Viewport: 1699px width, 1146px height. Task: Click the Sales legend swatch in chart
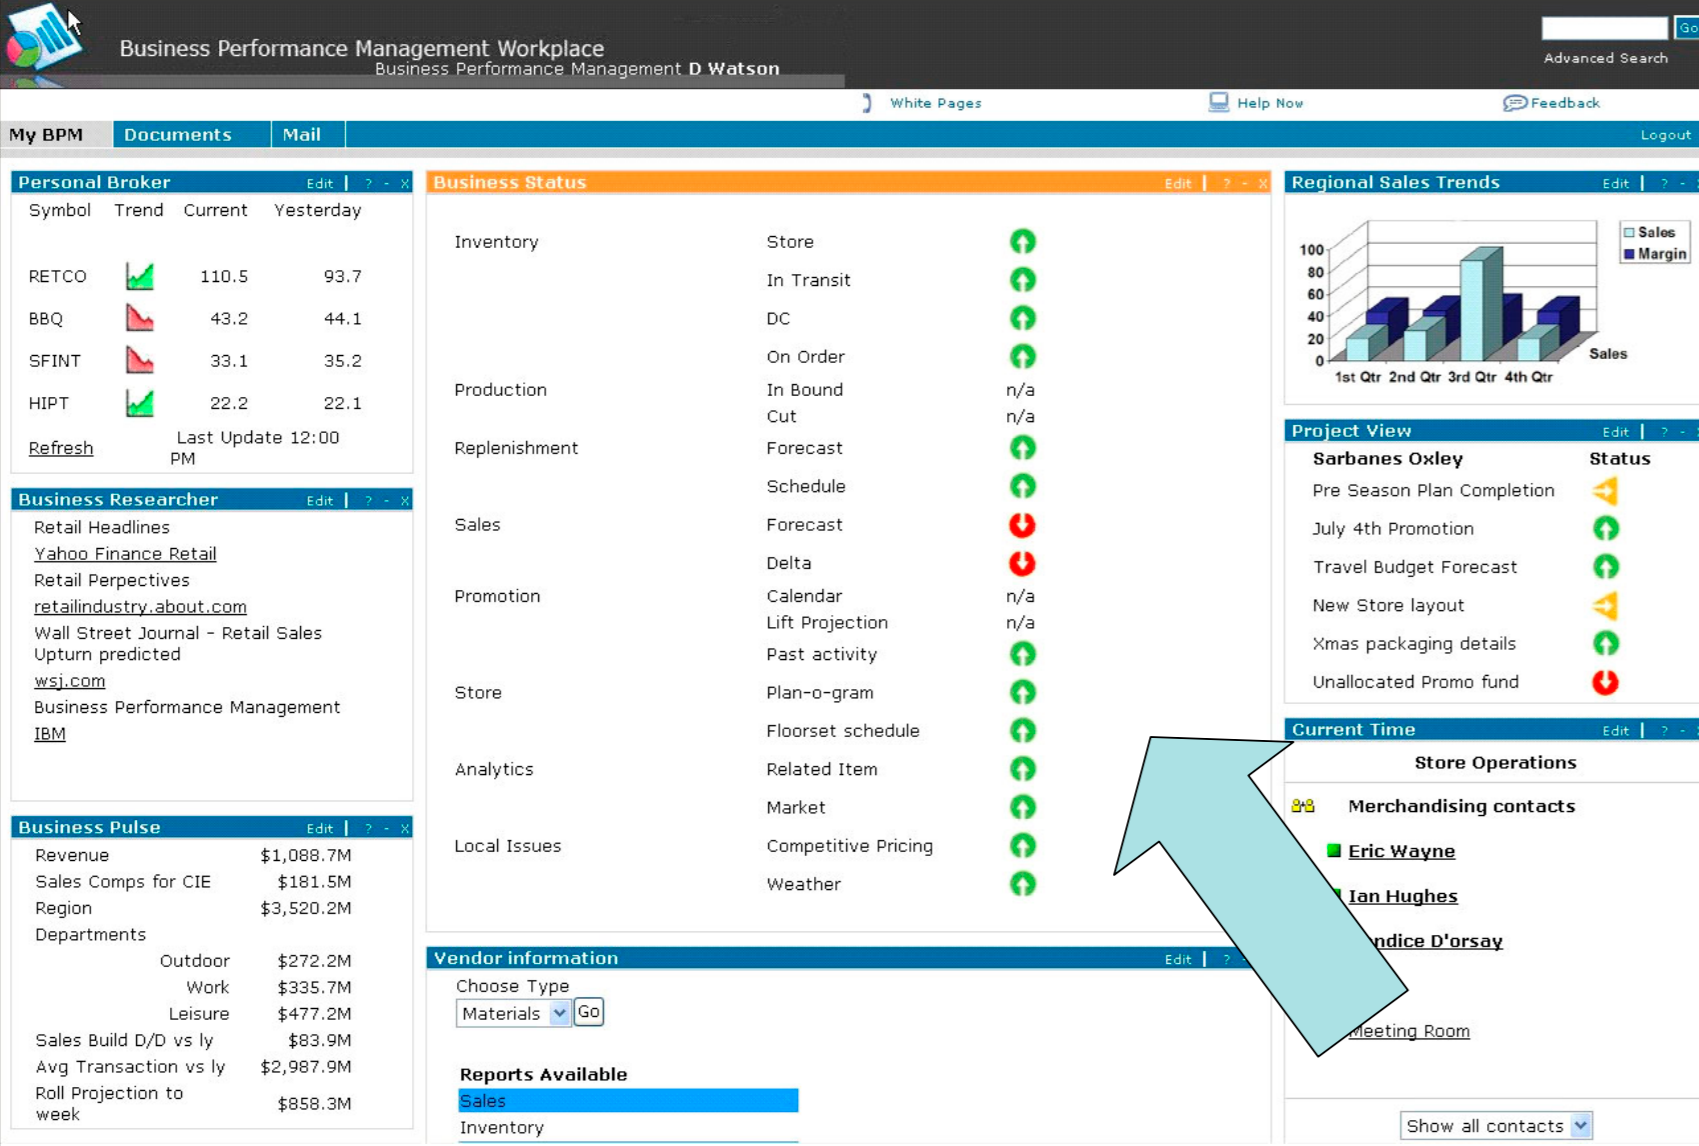(1629, 232)
